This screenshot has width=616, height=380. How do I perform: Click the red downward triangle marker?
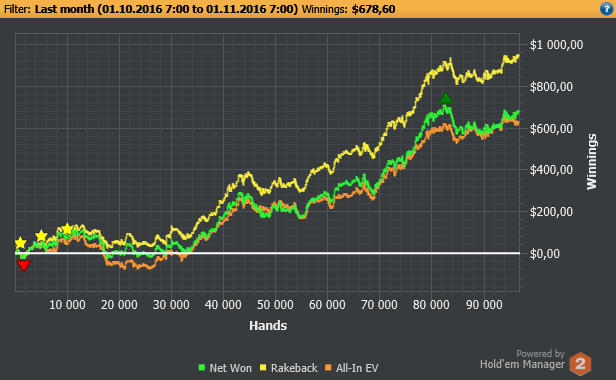[24, 266]
